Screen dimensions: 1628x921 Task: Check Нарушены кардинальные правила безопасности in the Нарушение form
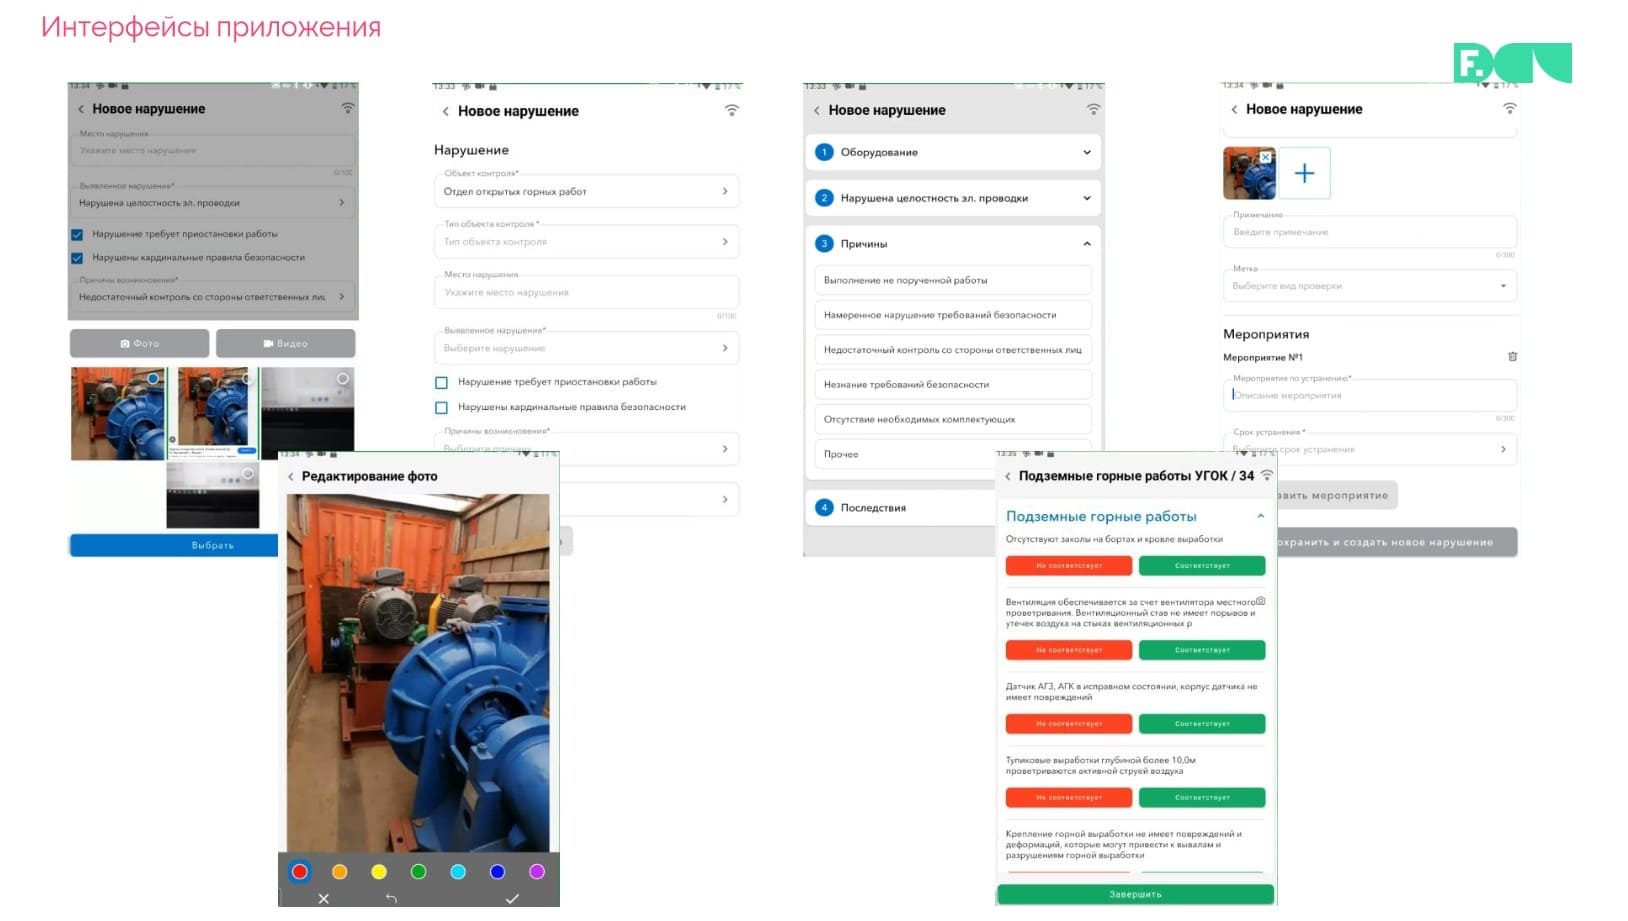click(x=441, y=407)
